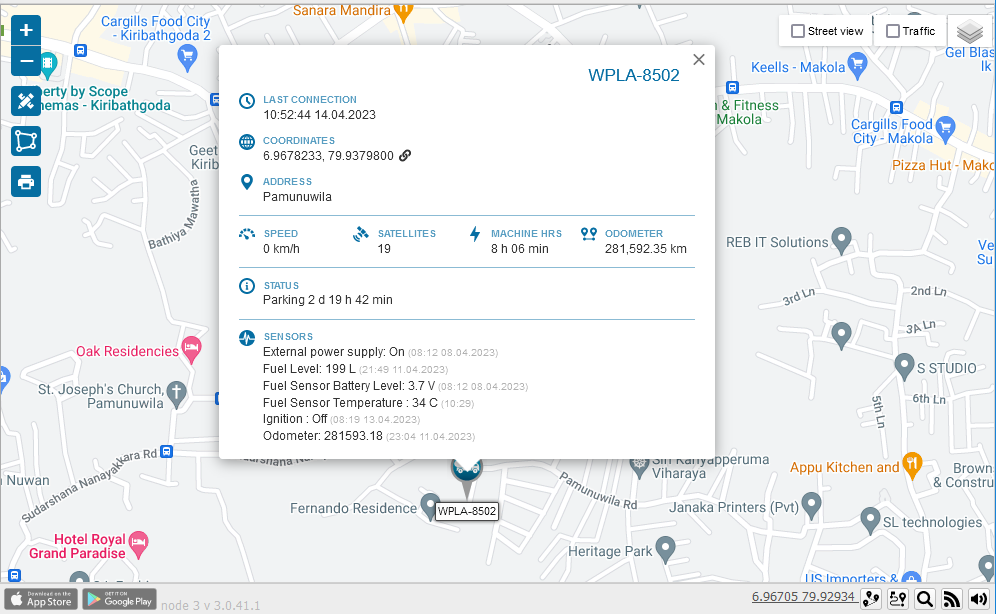Enable the Street view checkbox
Viewport: 996px width, 614px height.
point(798,31)
